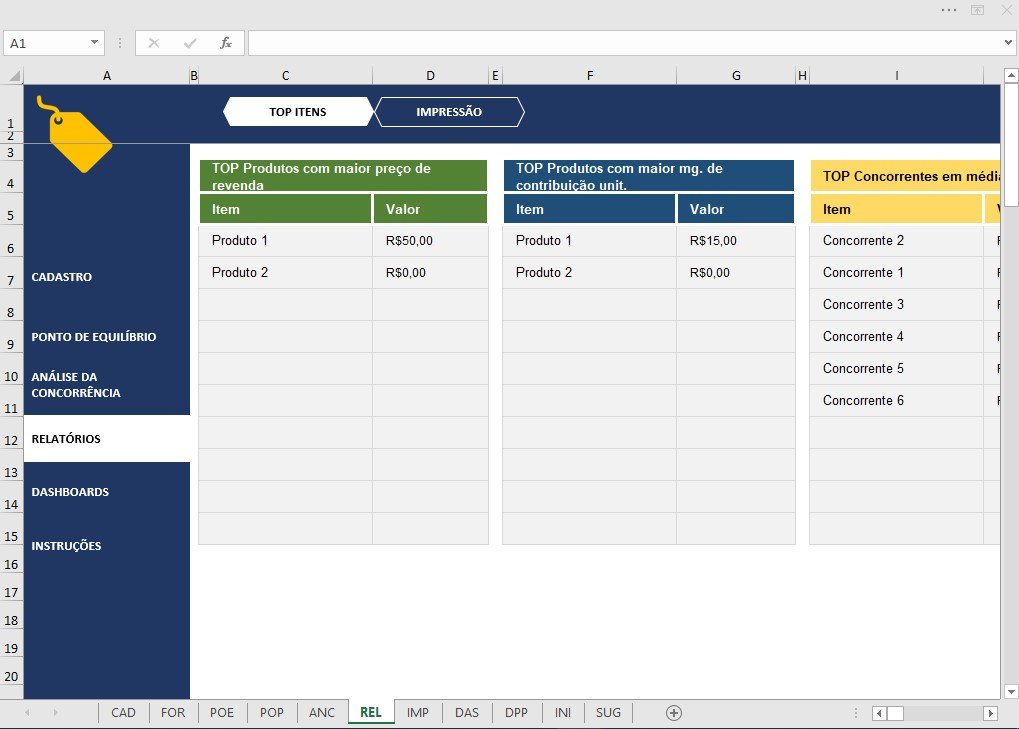Add a new sheet with plus icon
1019x729 pixels.
pos(674,713)
